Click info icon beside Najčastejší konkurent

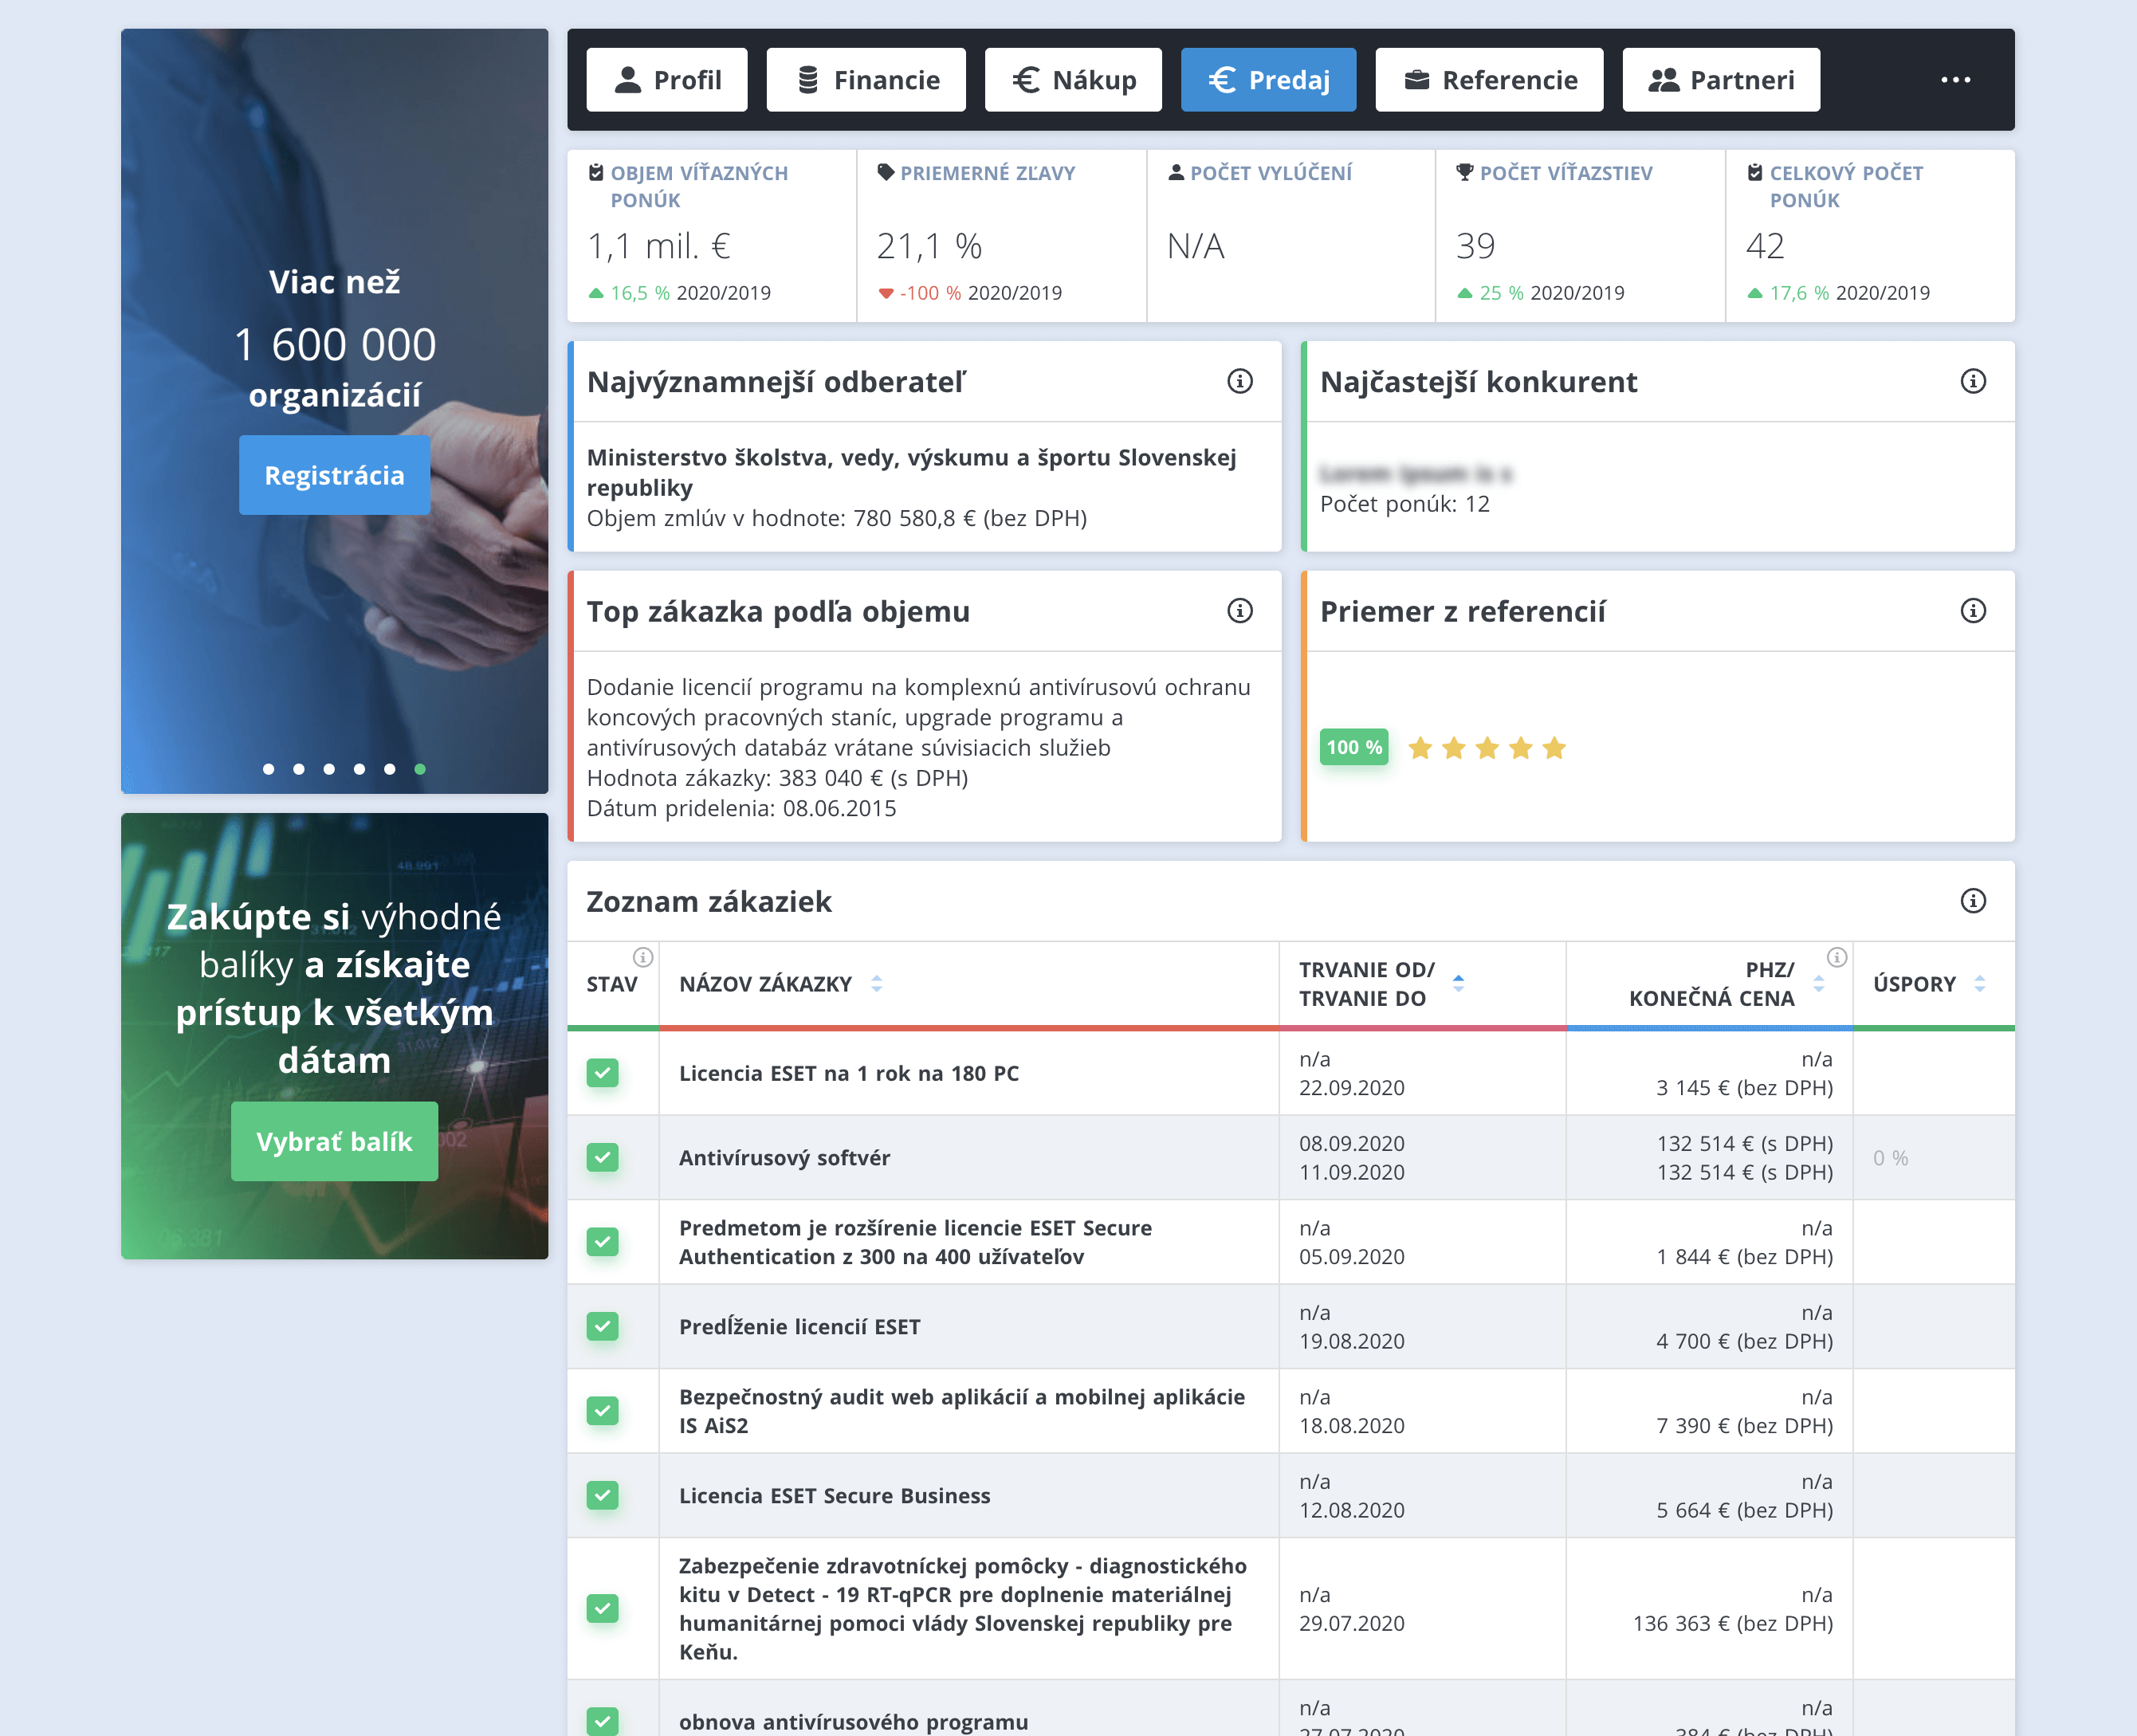coord(1972,381)
